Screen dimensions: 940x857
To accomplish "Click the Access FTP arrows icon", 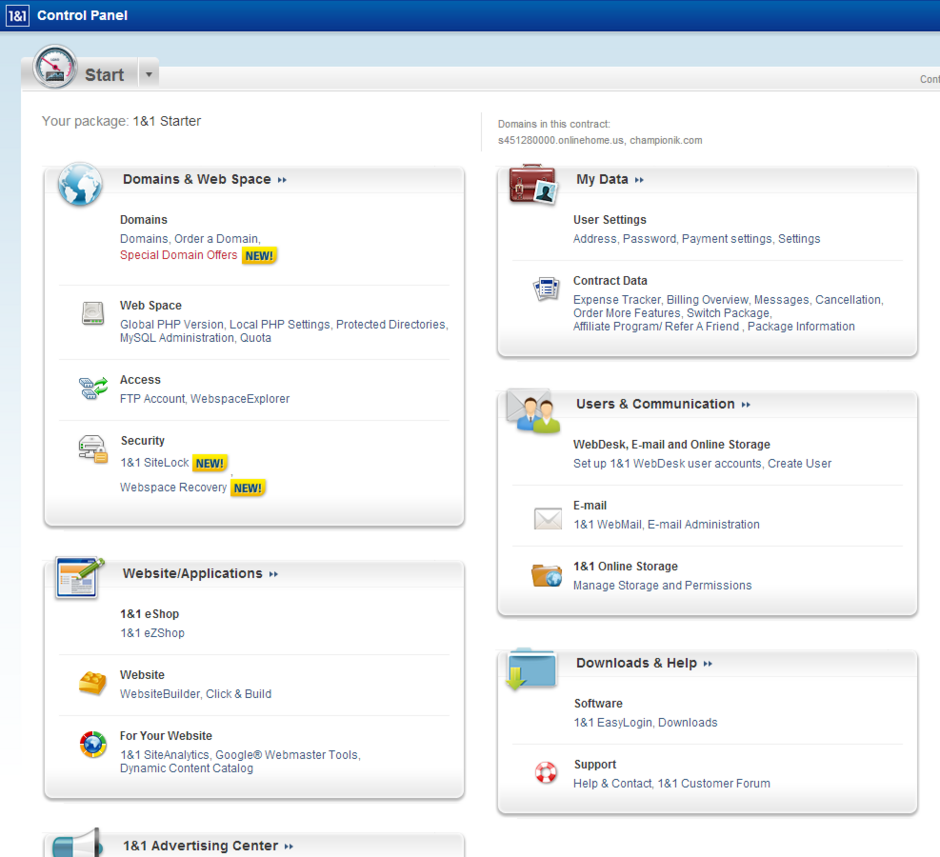I will (x=93, y=388).
